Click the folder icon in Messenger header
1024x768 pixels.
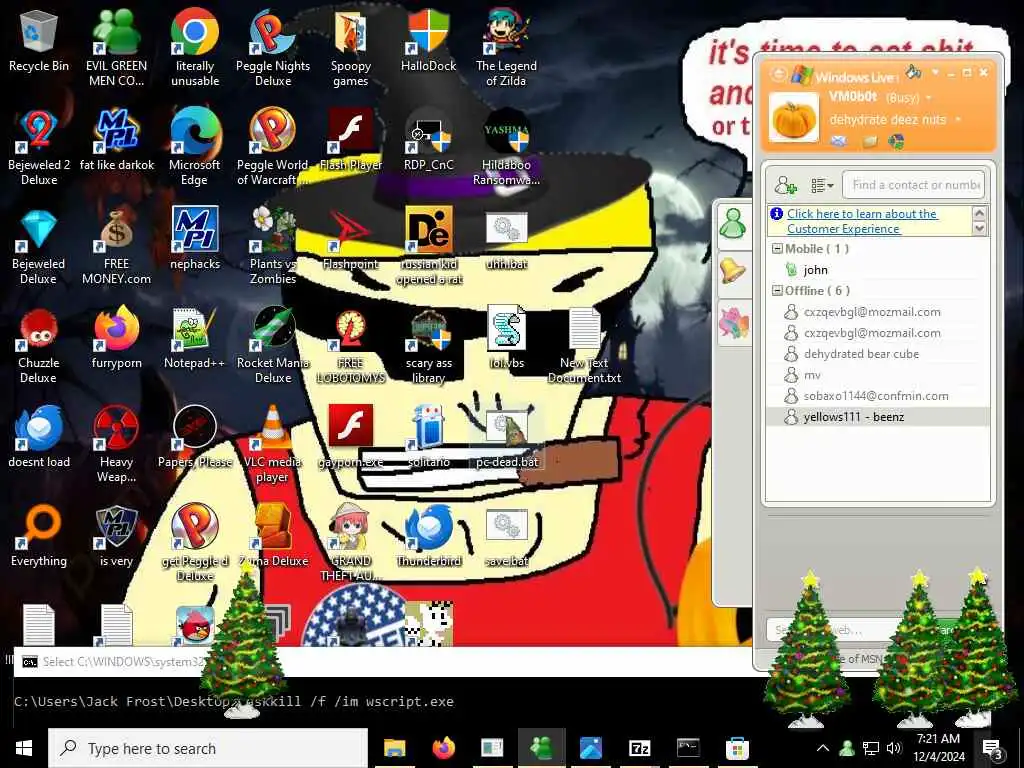869,140
